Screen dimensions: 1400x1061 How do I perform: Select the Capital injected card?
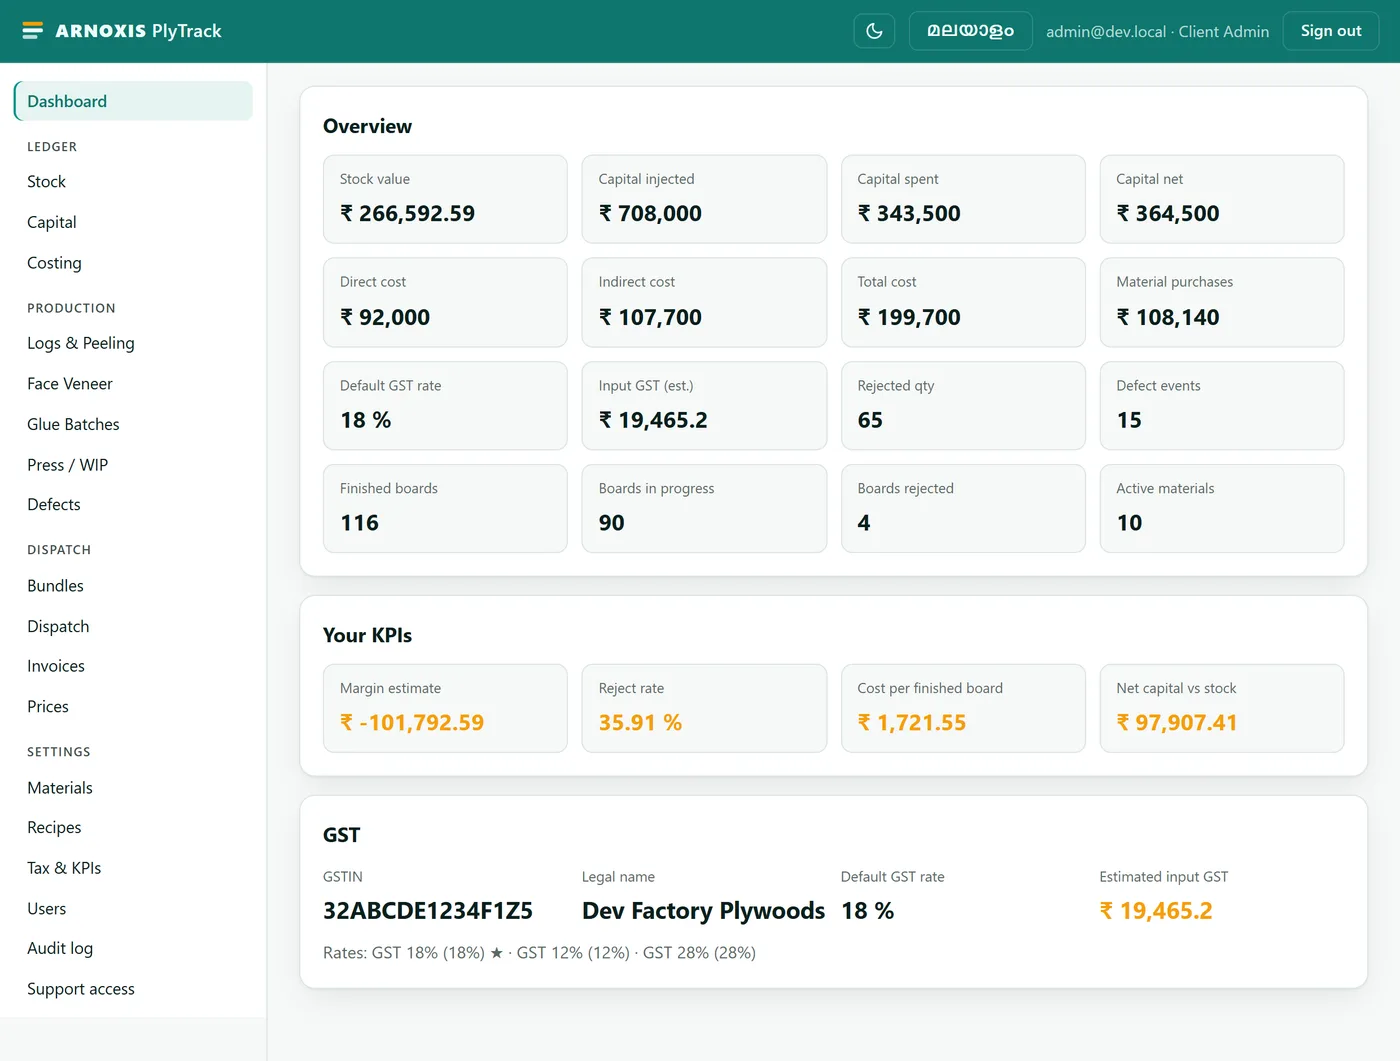[704, 199]
